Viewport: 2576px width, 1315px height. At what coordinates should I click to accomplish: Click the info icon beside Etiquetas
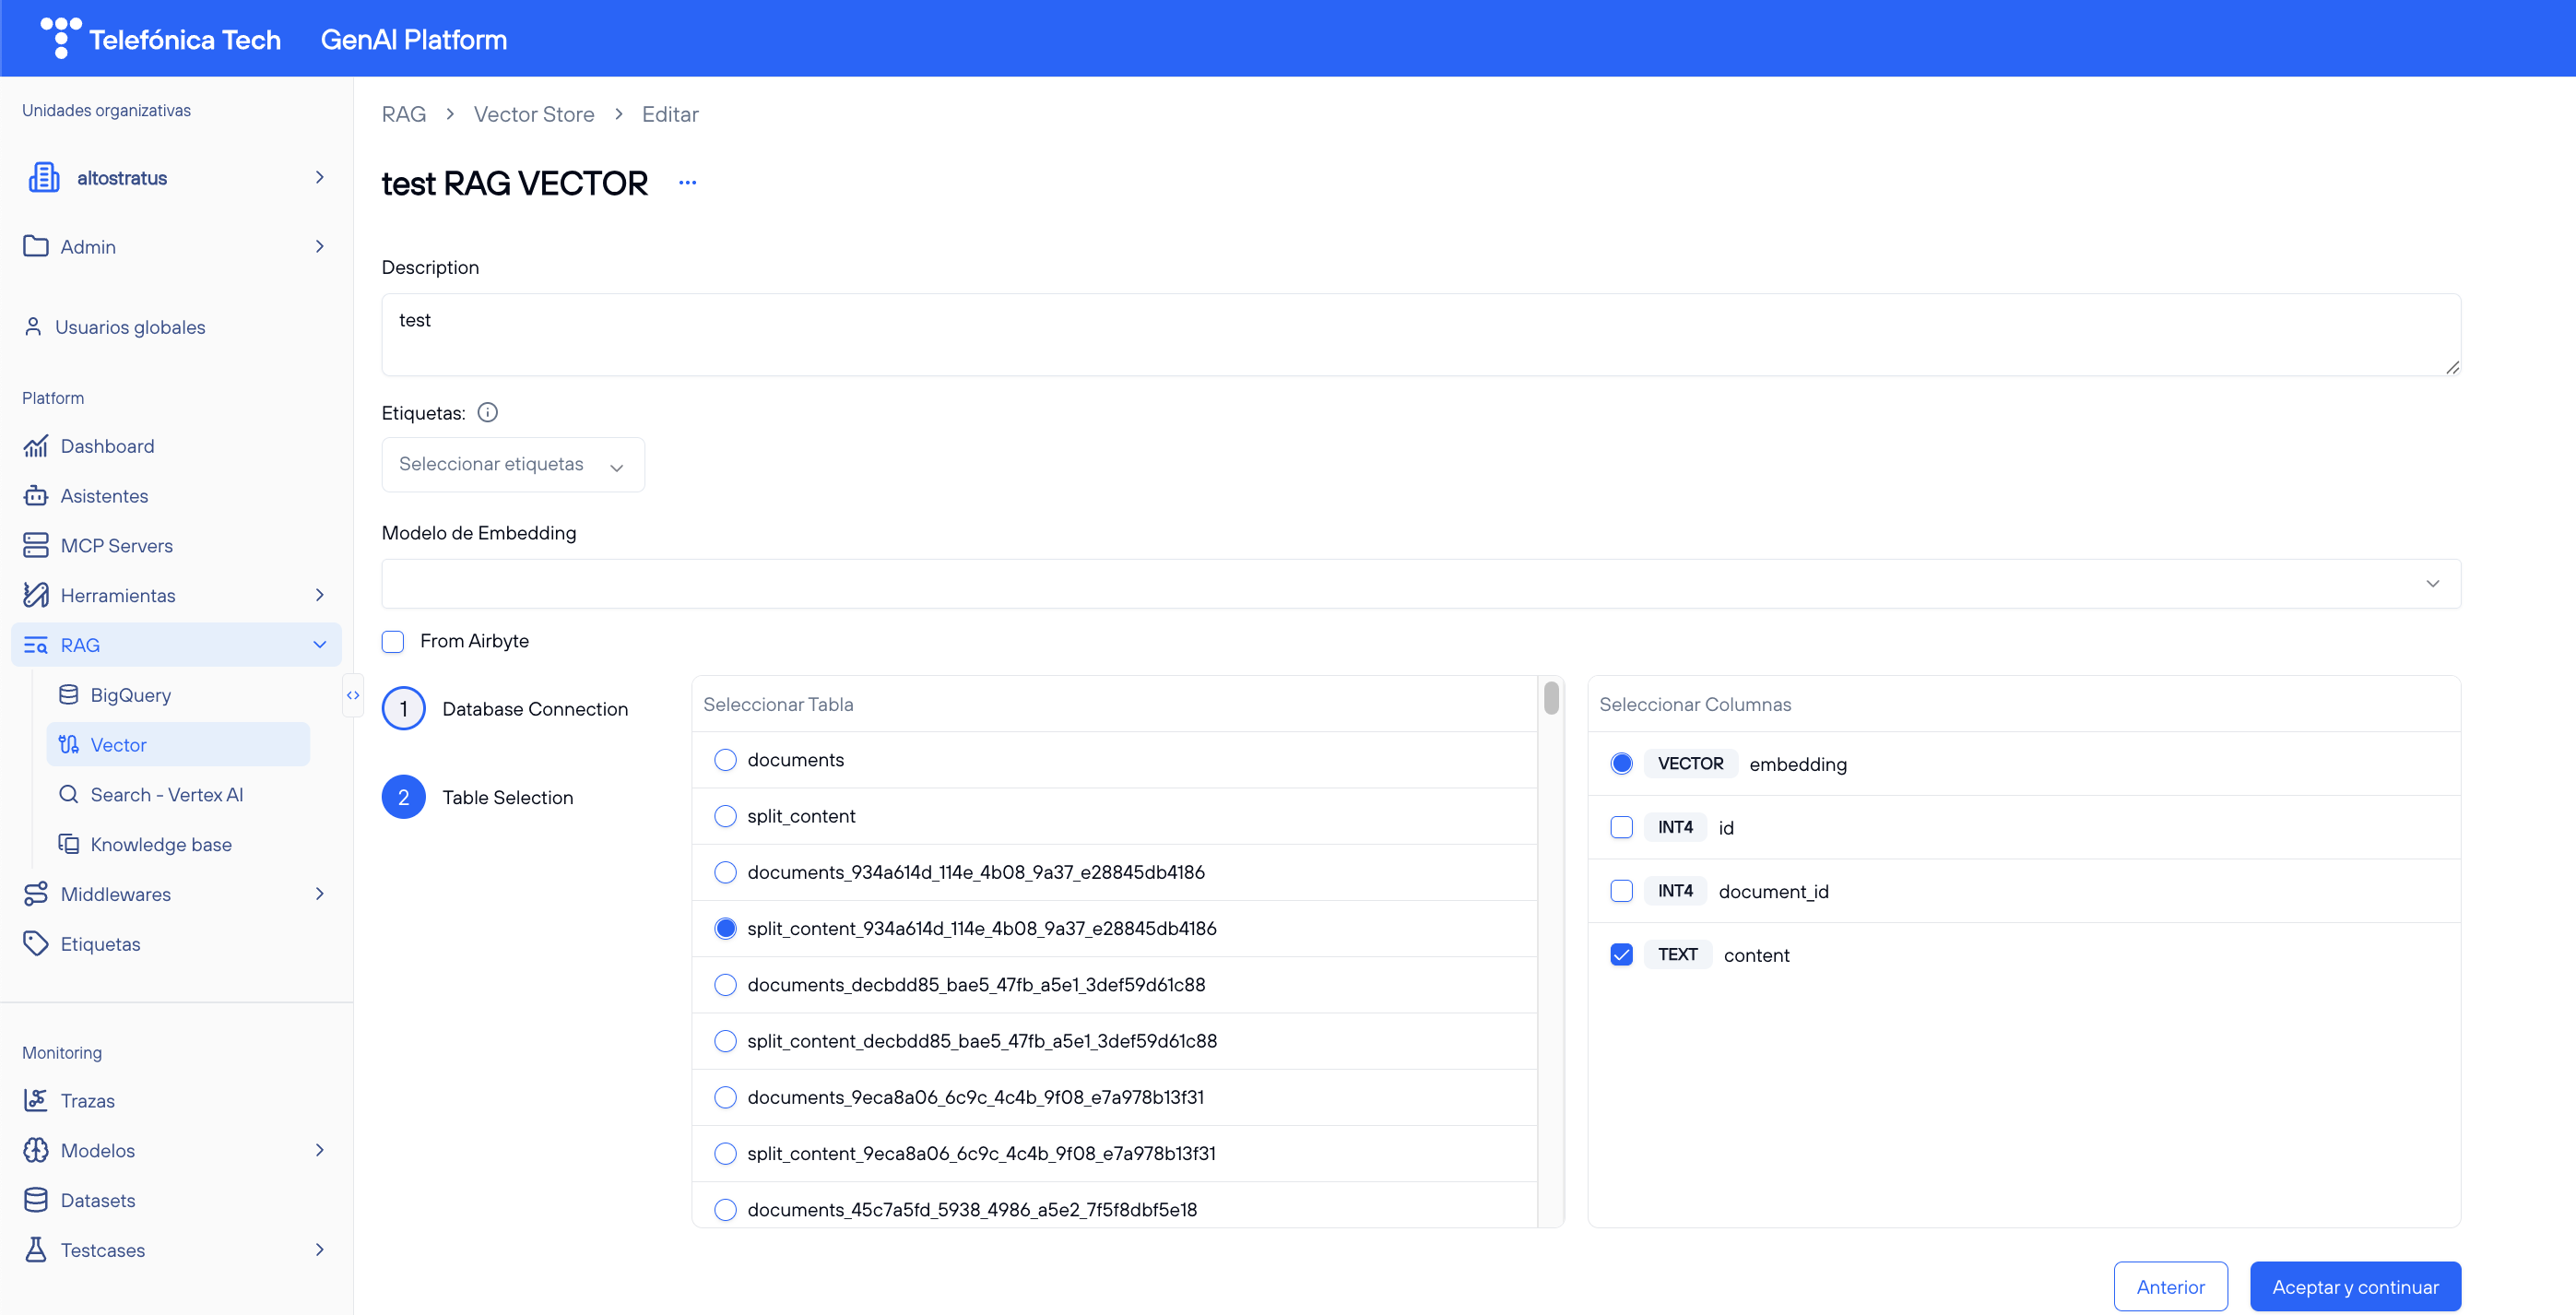487,412
